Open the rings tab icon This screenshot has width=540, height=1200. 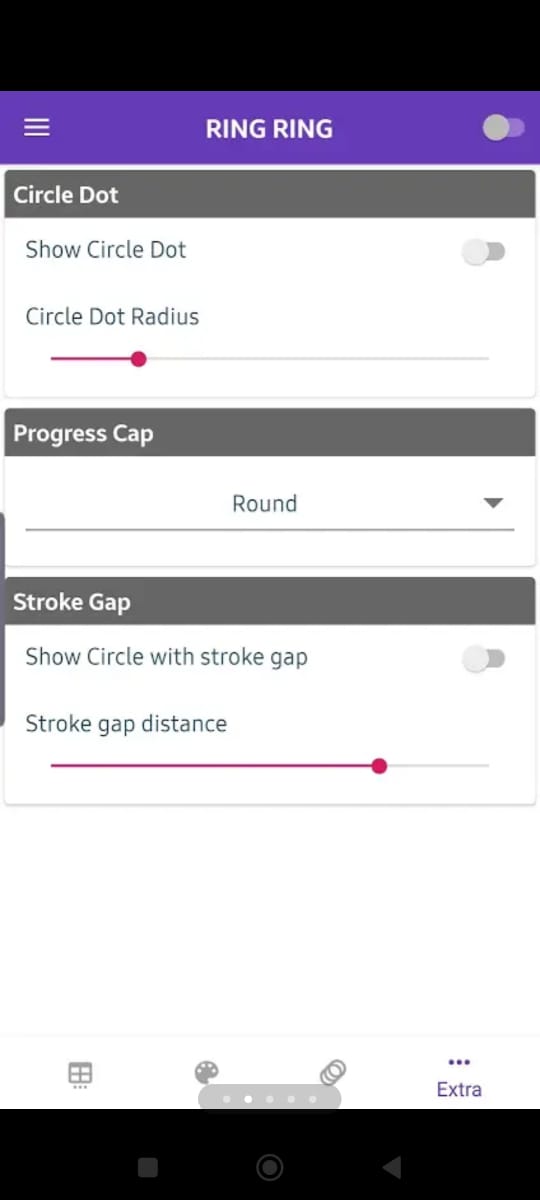(x=333, y=1073)
